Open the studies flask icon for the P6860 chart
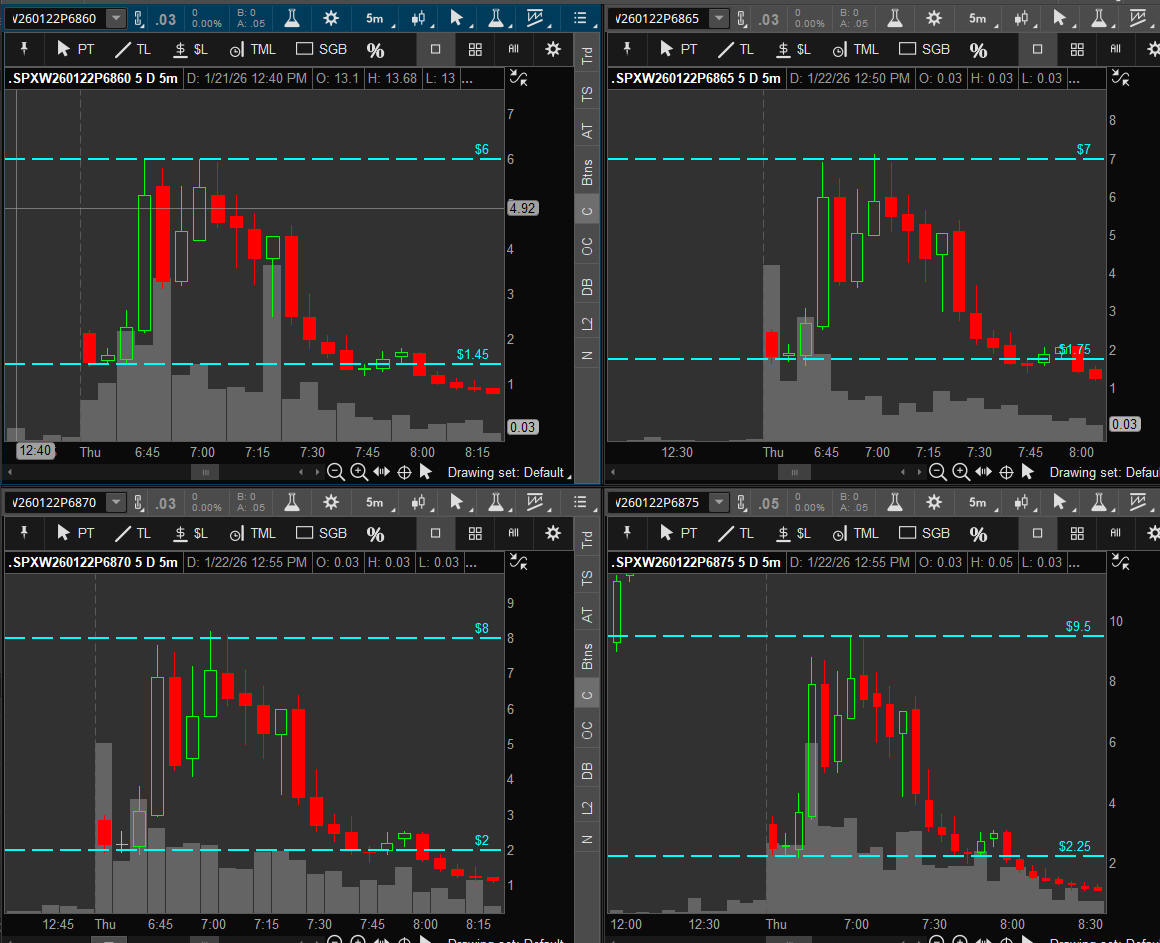Image resolution: width=1160 pixels, height=943 pixels. tap(292, 18)
